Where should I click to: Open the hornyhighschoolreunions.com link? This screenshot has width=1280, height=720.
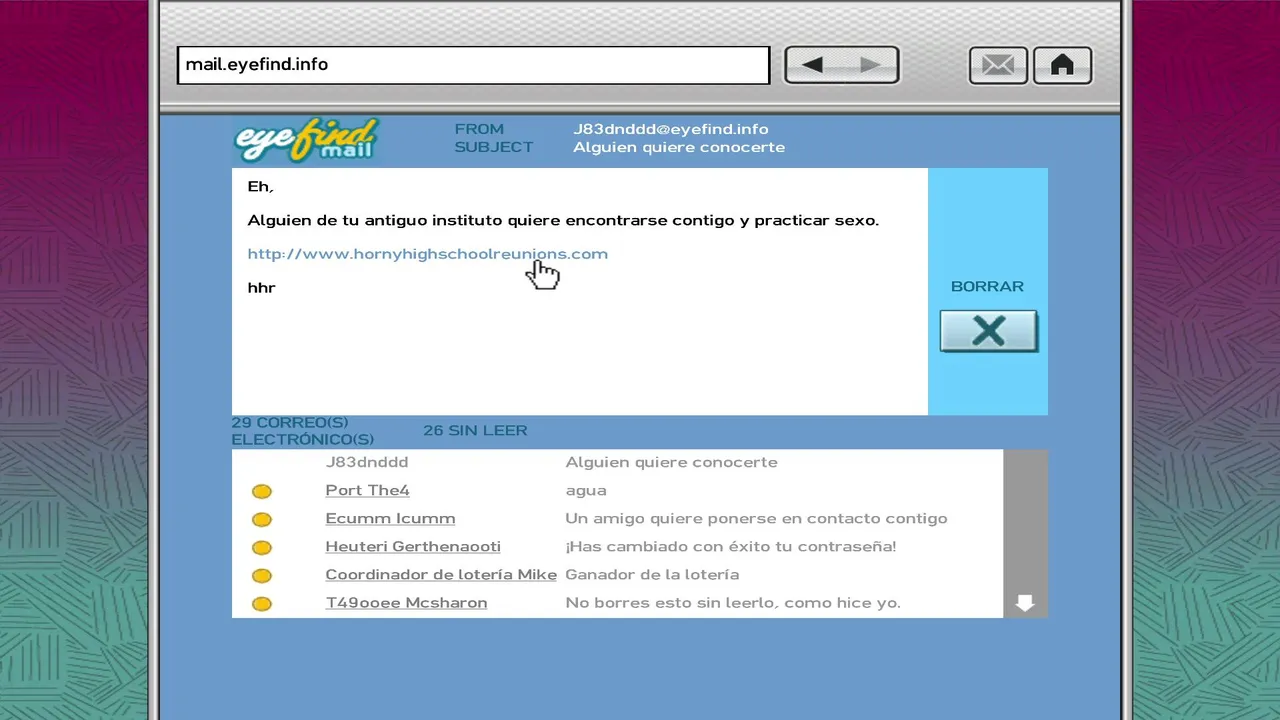point(427,254)
